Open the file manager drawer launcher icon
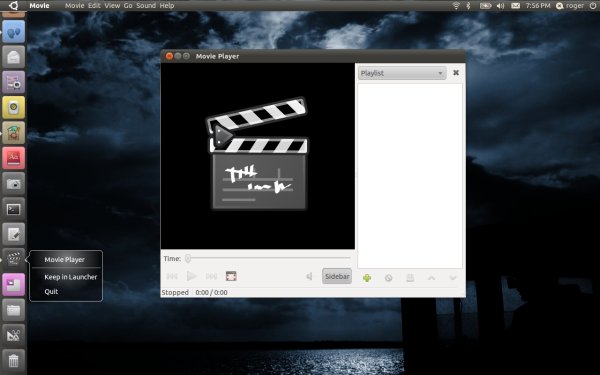This screenshot has width=600, height=375. (14, 310)
